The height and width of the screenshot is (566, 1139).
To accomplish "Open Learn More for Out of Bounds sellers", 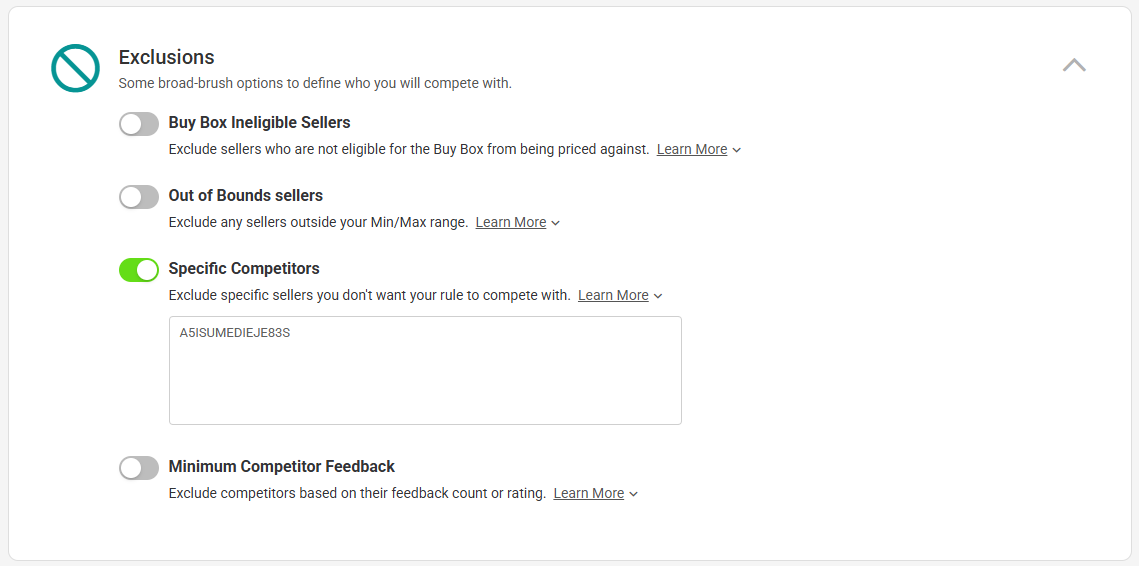I will pyautogui.click(x=511, y=222).
